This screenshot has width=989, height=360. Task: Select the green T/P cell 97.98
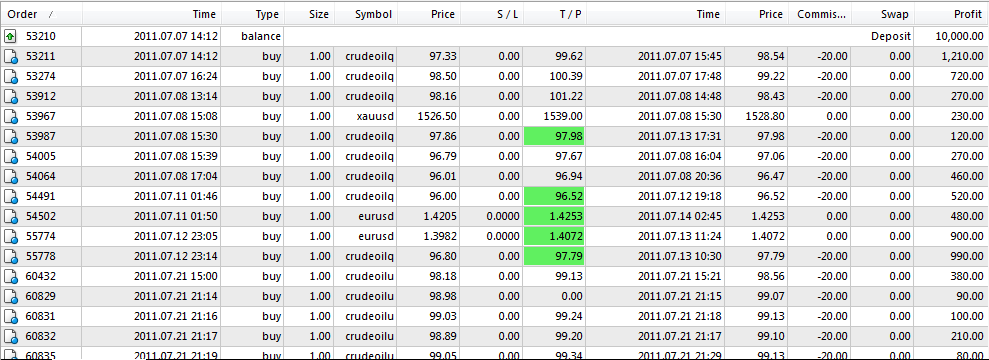tap(554, 137)
